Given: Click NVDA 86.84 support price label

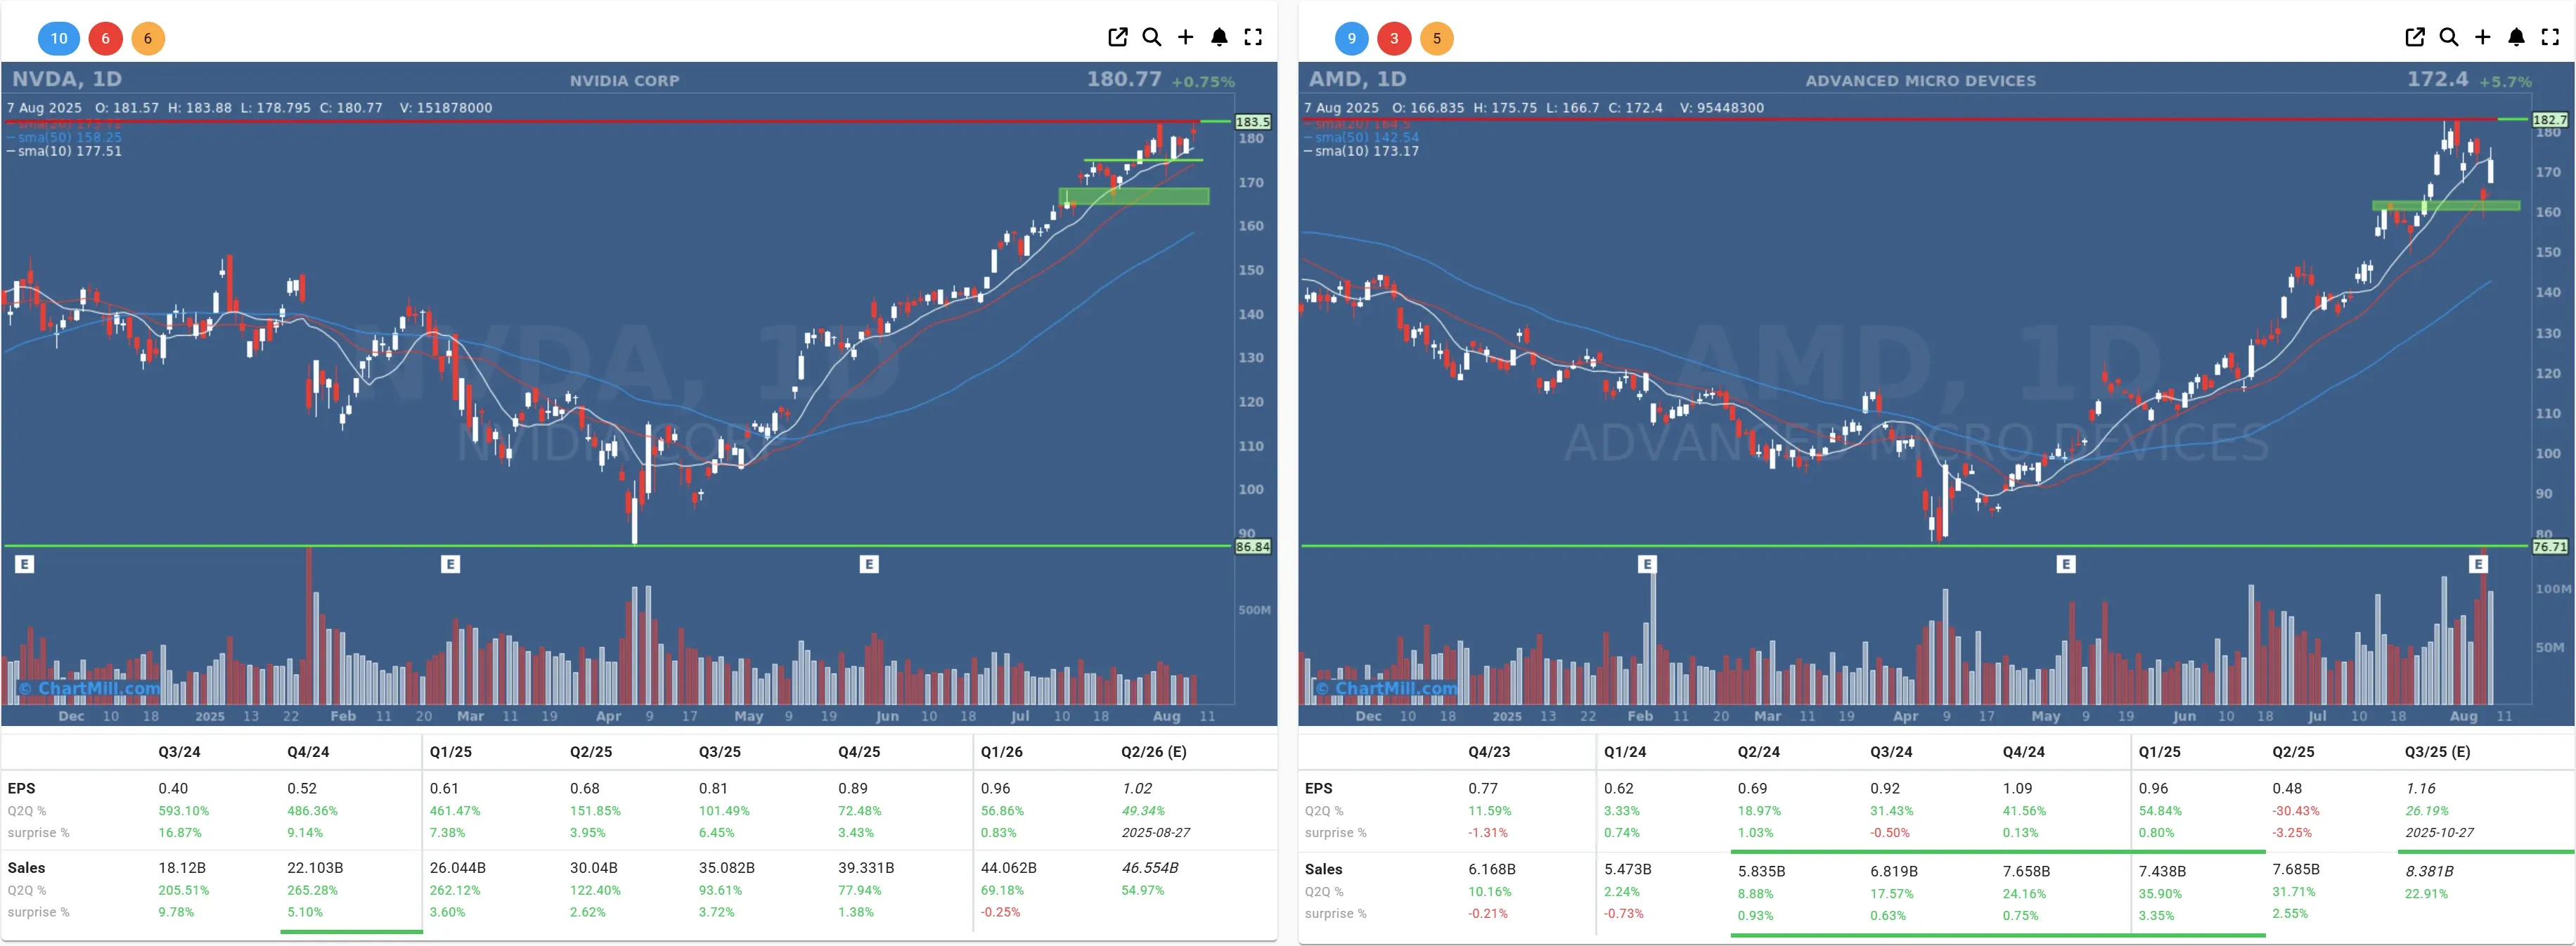Looking at the screenshot, I should pos(1253,547).
